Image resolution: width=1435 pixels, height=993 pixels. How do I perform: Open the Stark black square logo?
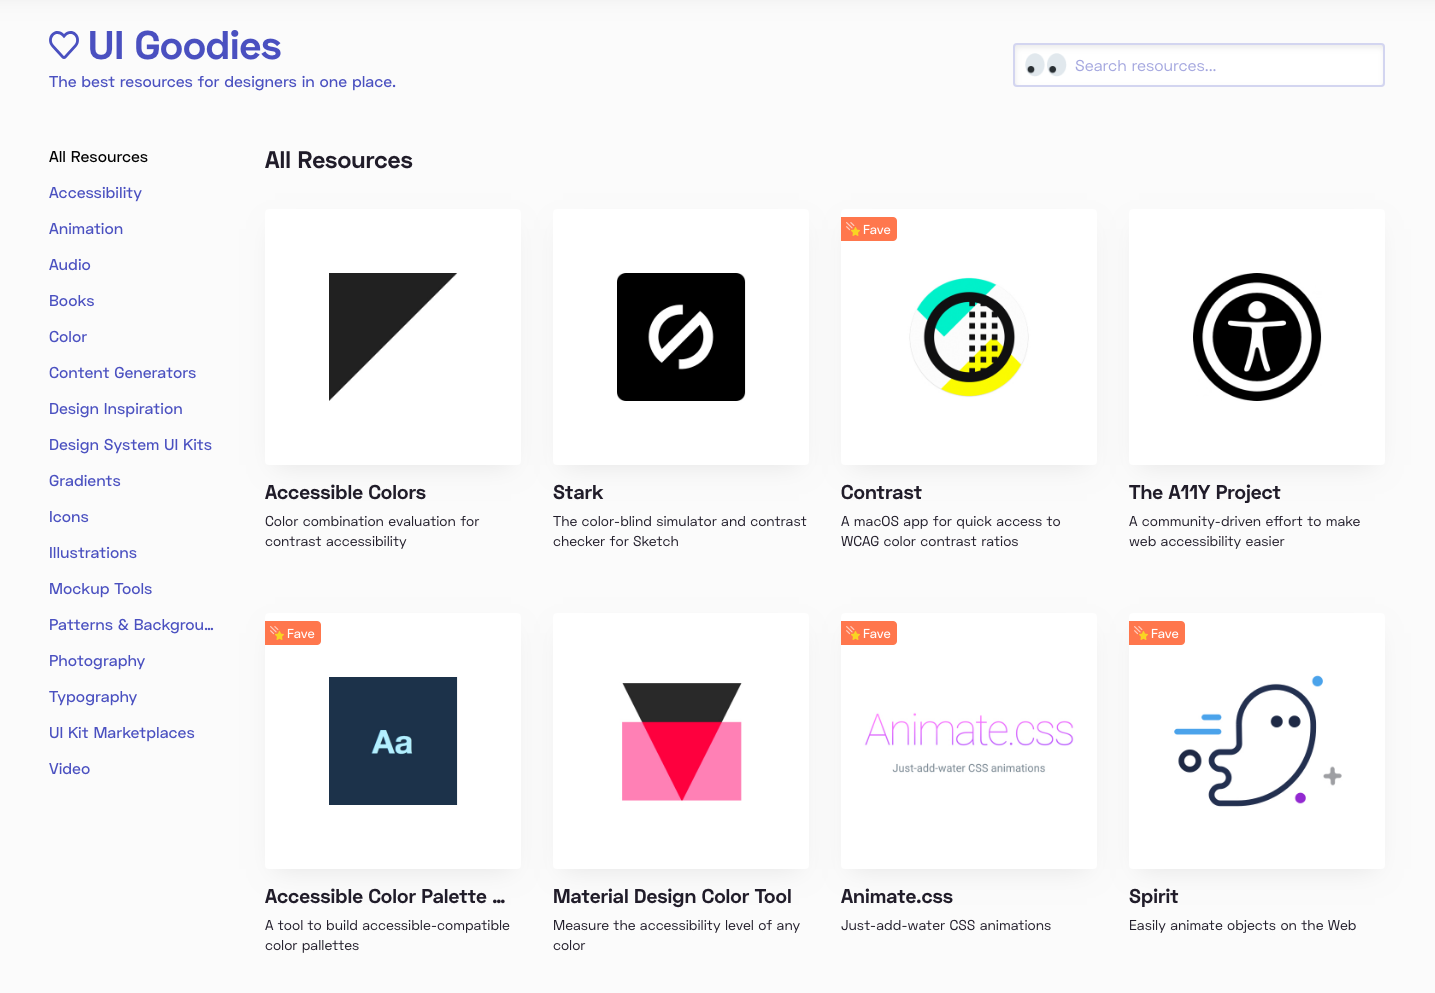click(681, 337)
